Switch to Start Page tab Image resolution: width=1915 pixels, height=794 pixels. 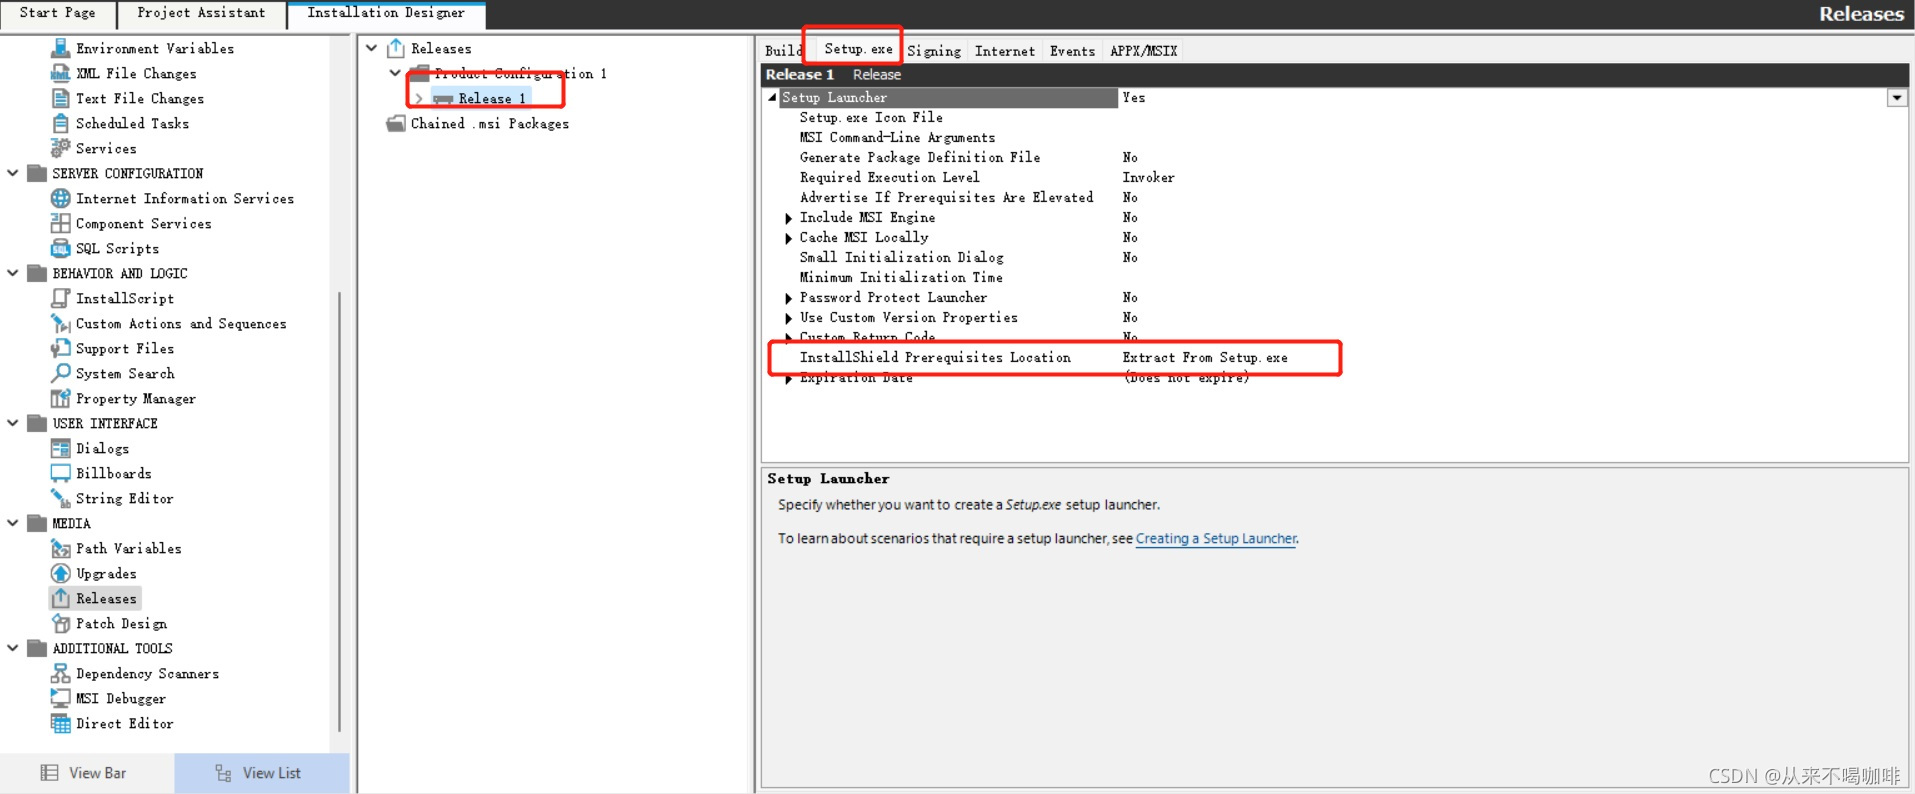tap(58, 13)
